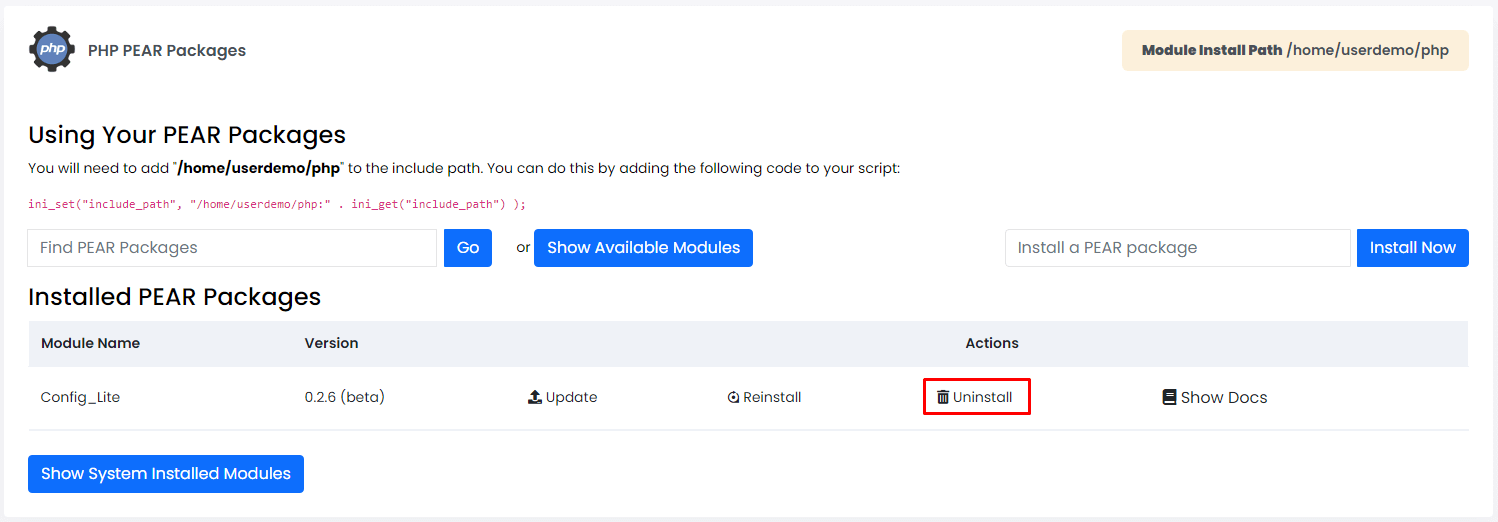Reinstall the Config_Lite package
The width and height of the screenshot is (1498, 522).
[x=764, y=397]
